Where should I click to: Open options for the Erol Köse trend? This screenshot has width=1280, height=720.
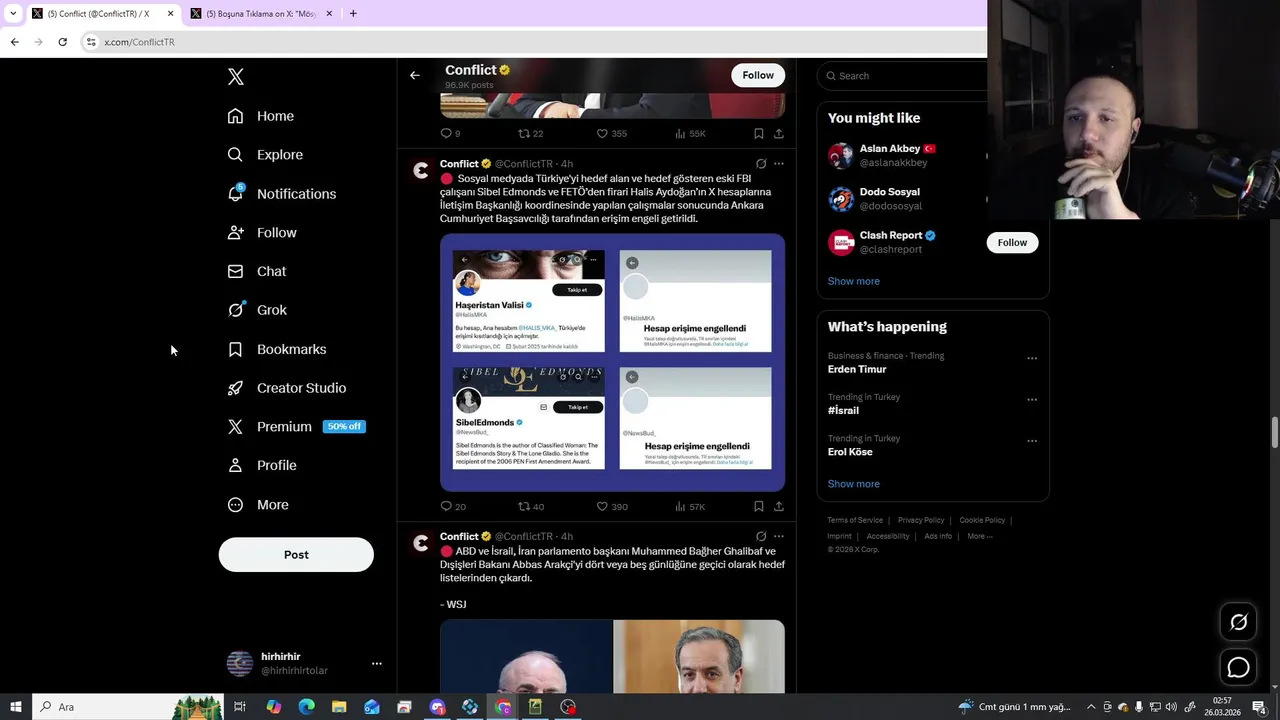click(x=1032, y=441)
